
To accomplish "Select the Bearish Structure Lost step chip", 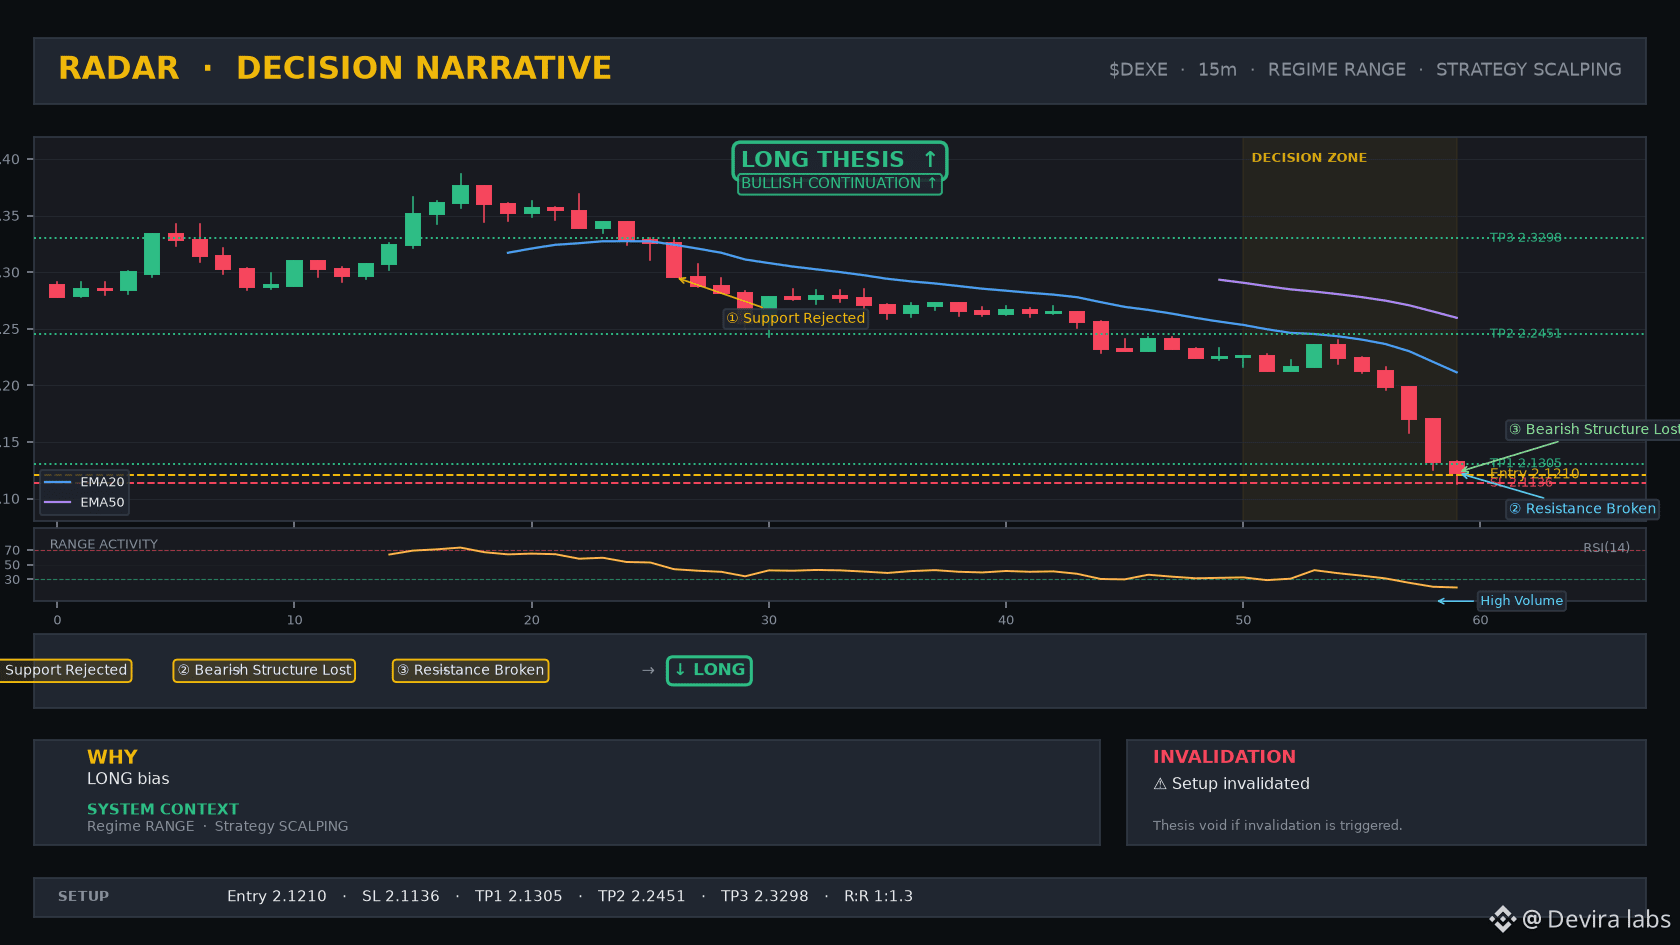I will click(264, 670).
